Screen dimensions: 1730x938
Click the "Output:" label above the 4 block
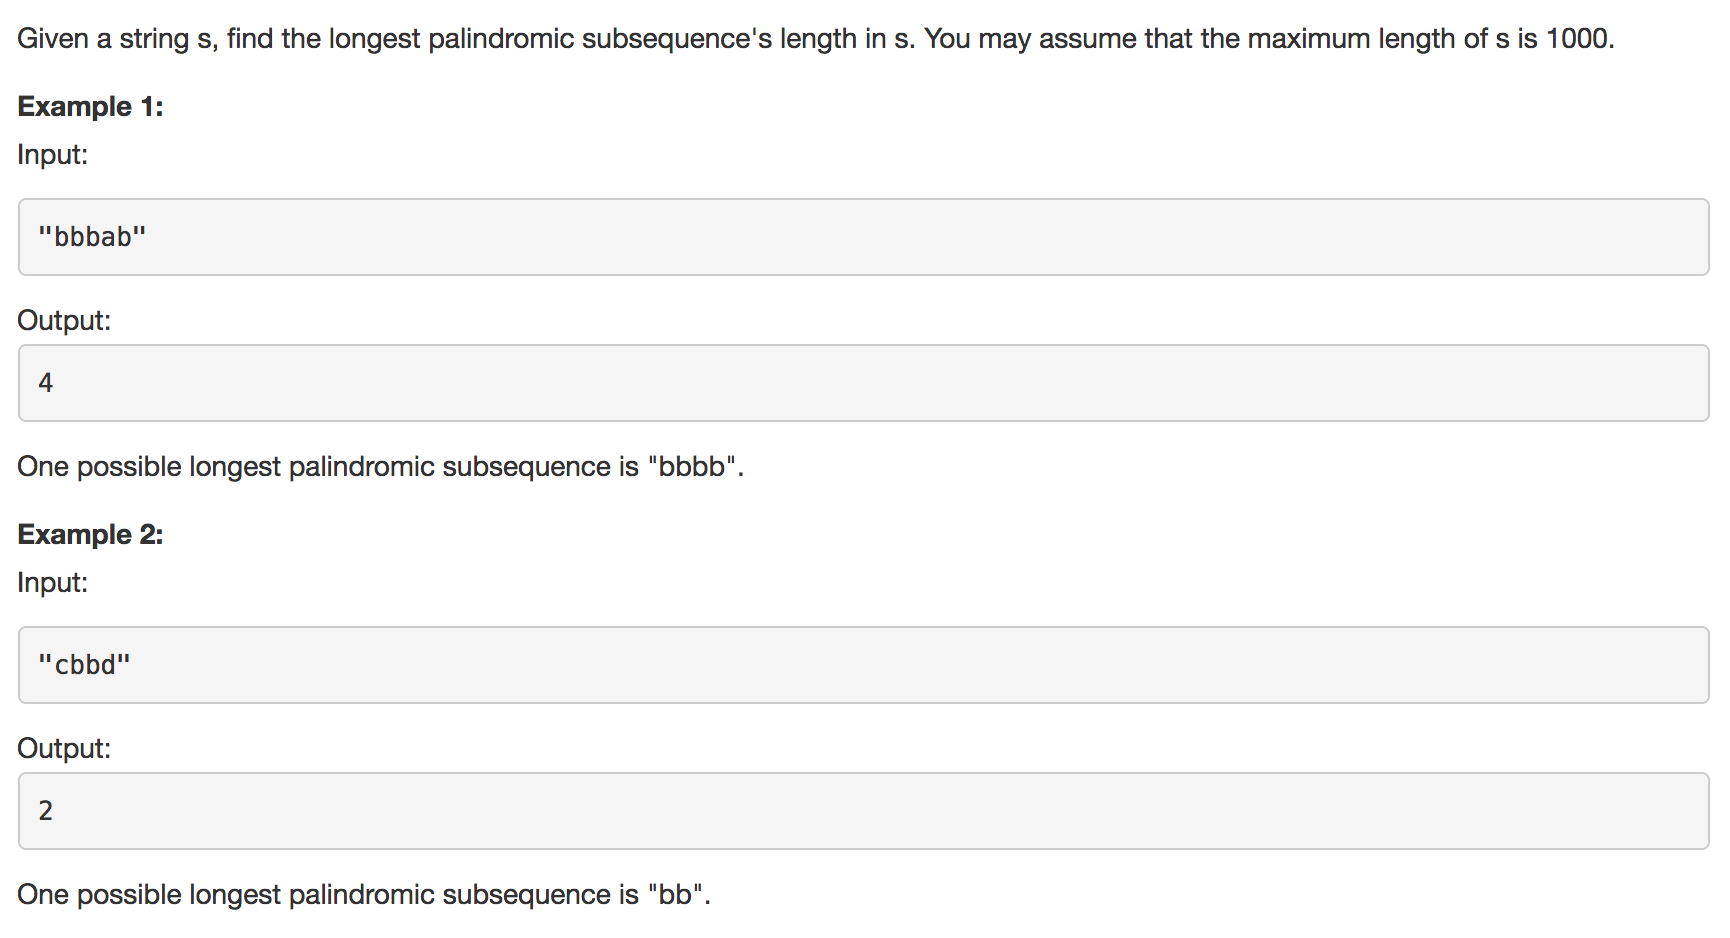point(64,321)
